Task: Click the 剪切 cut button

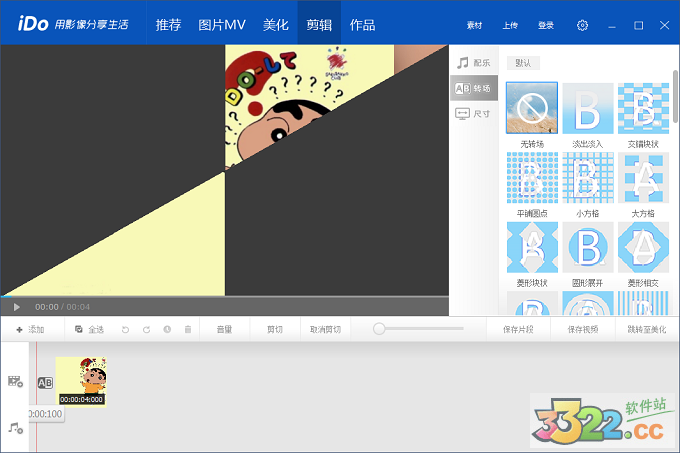Action: tap(275, 329)
